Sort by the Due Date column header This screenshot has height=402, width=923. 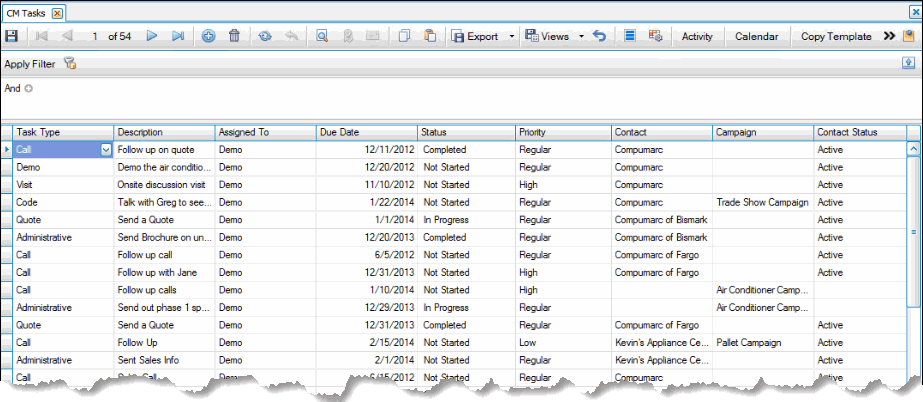pyautogui.click(x=365, y=132)
